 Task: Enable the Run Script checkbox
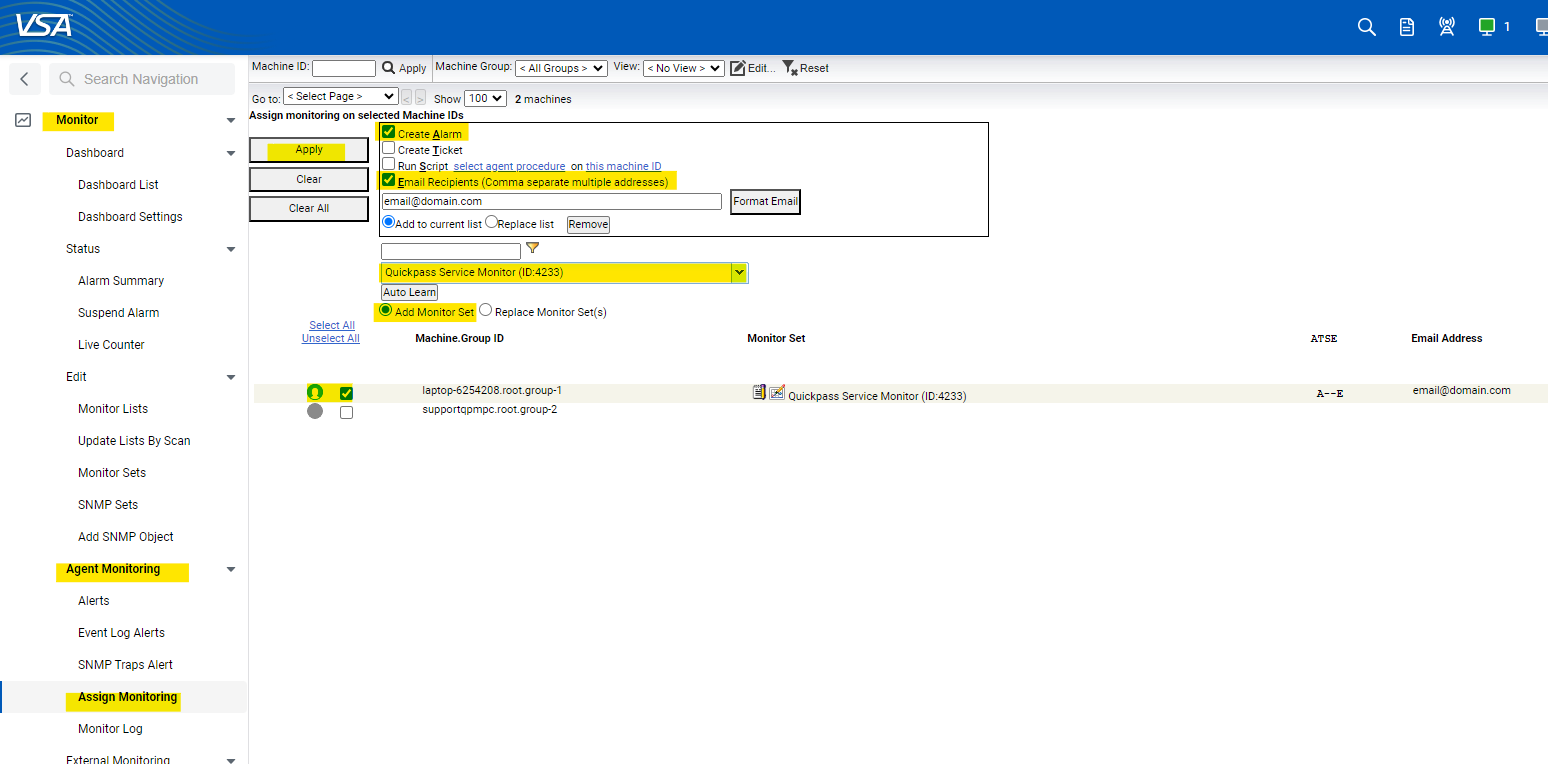(x=389, y=164)
